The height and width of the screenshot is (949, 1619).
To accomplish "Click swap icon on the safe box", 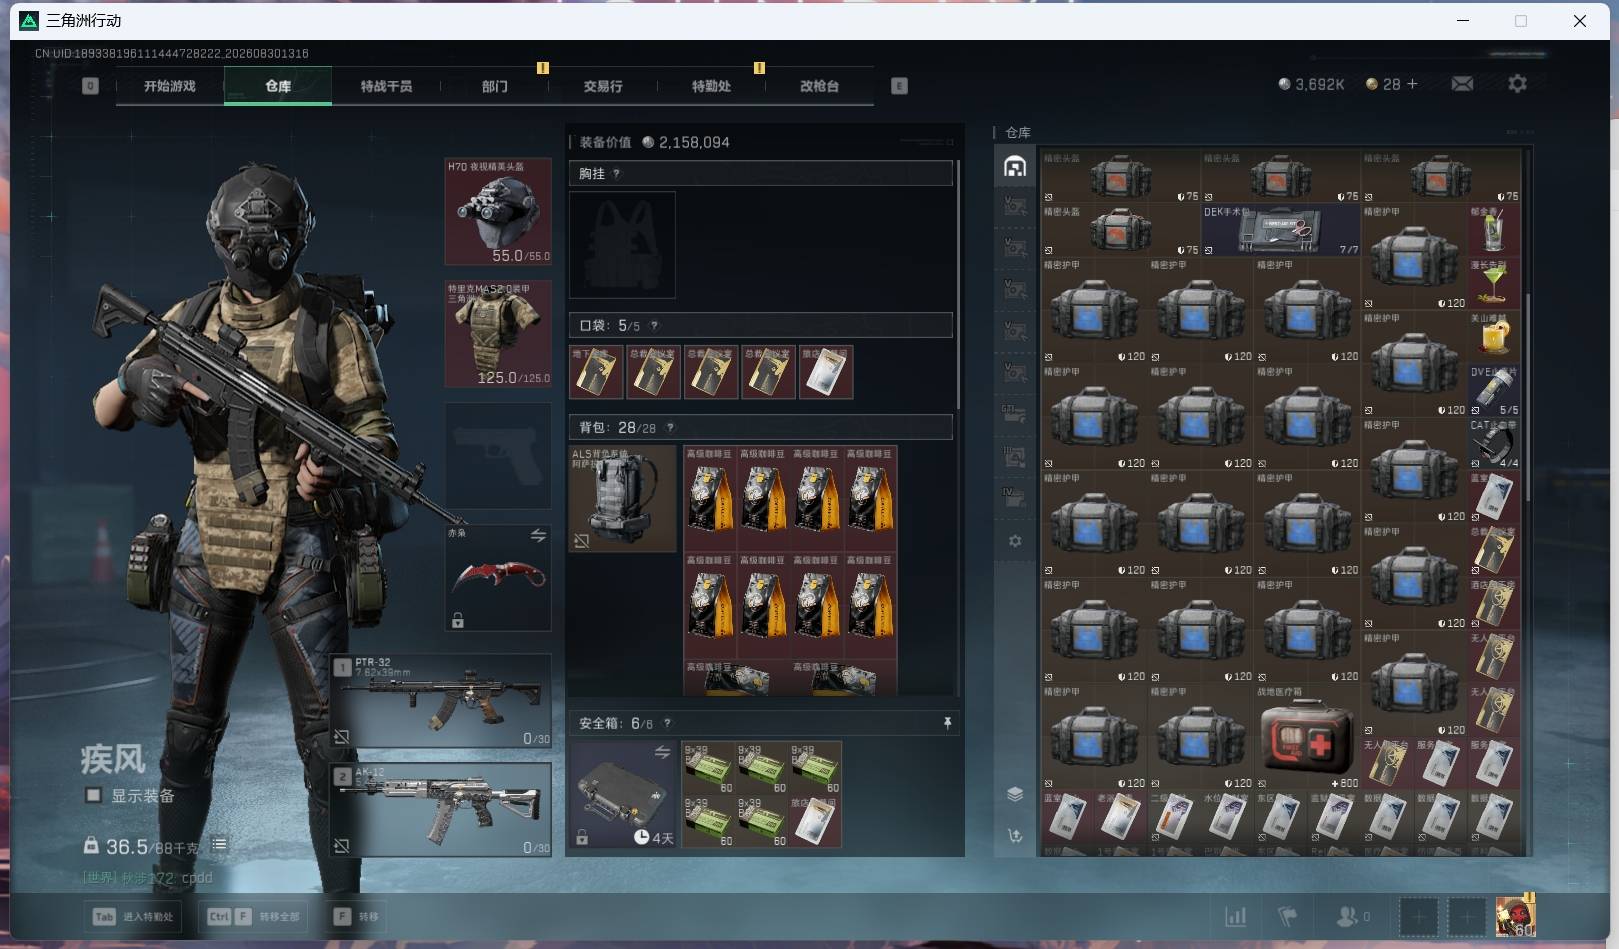I will 662,752.
